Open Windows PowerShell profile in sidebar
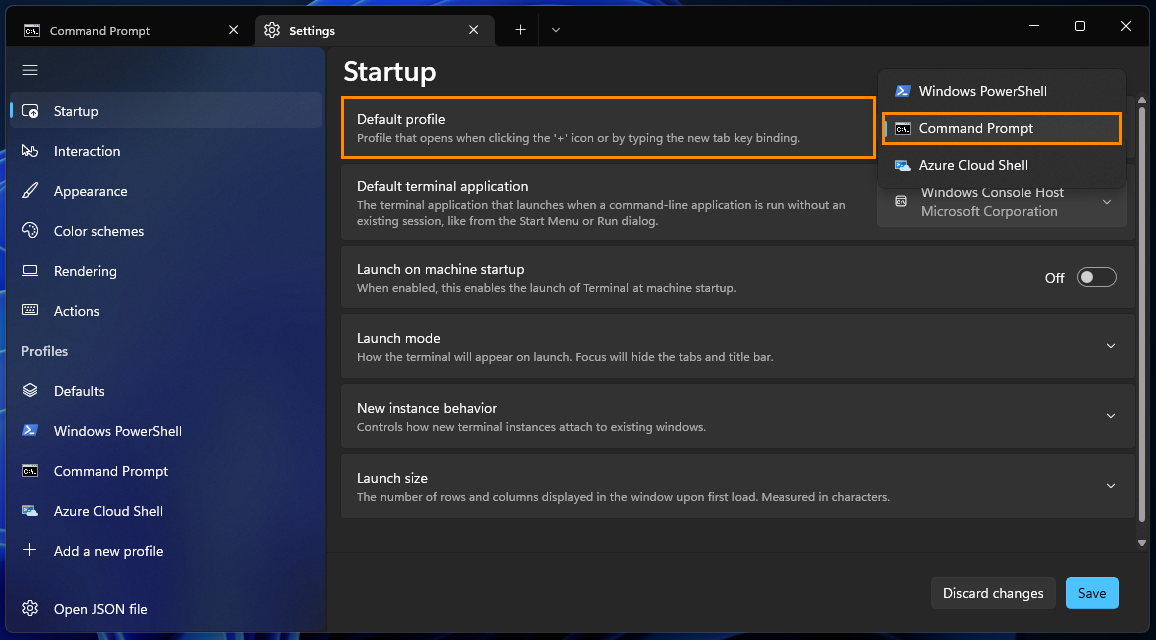 [x=166, y=431]
